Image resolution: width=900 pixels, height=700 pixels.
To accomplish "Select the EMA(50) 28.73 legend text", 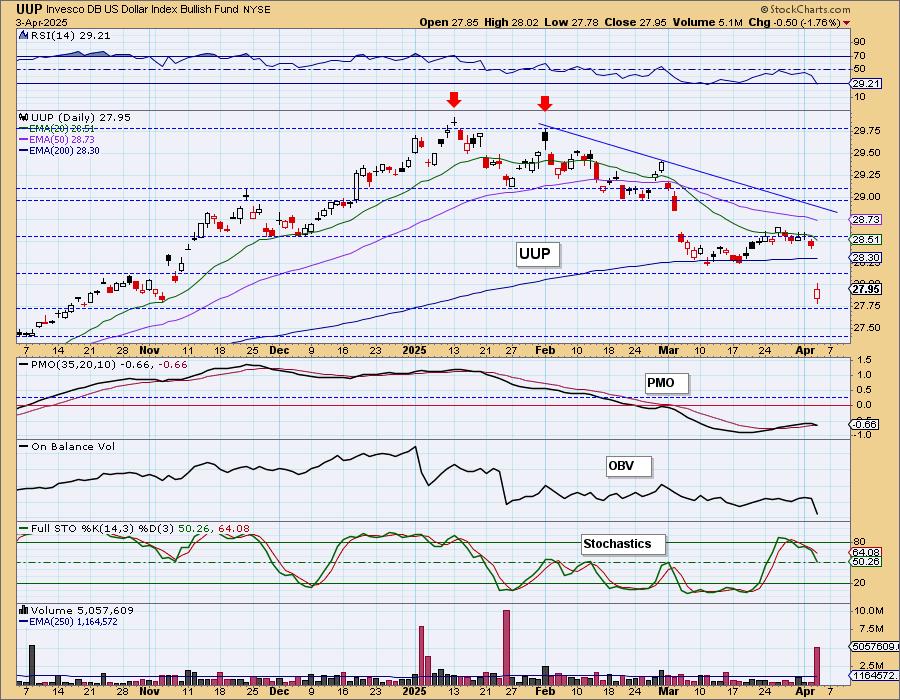I will tap(62, 139).
